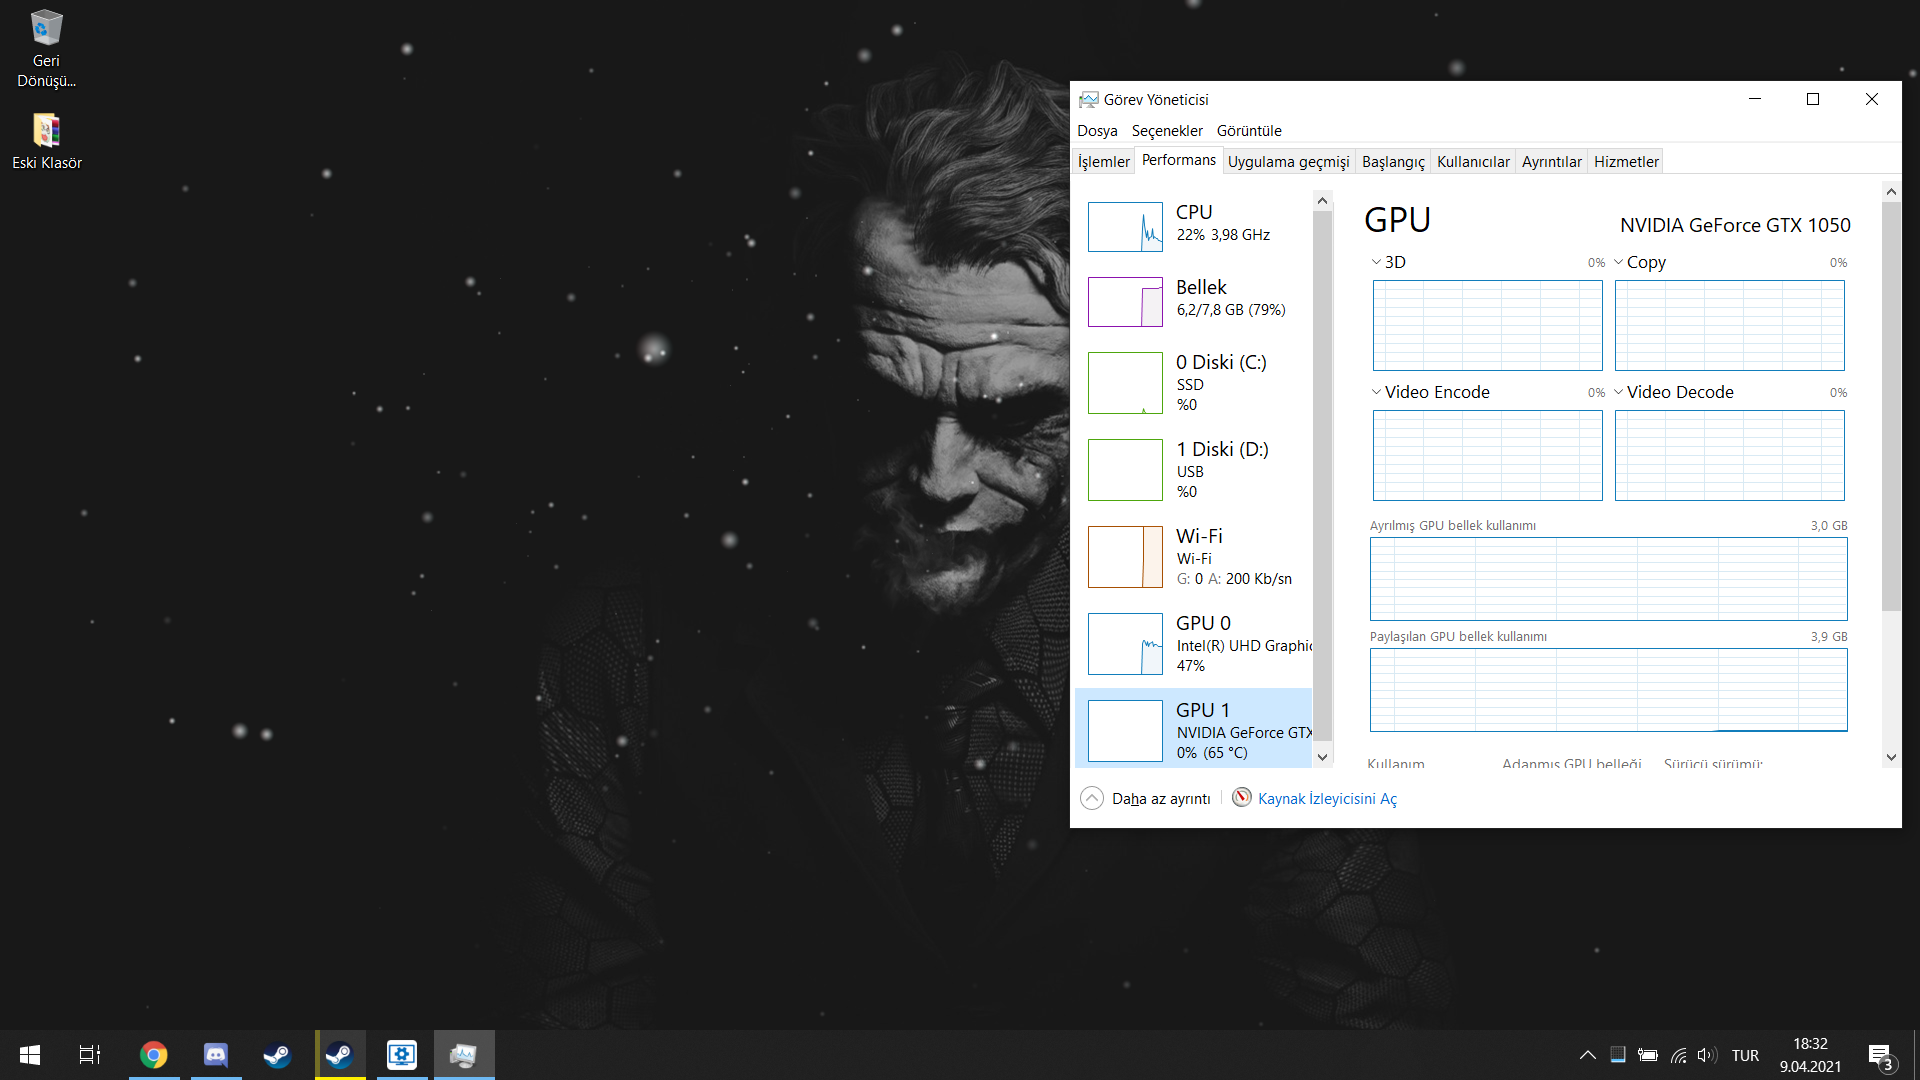The height and width of the screenshot is (1080, 1920).
Task: Click the Kaynak İzleyicisini Aç icon
Action: click(x=1241, y=797)
